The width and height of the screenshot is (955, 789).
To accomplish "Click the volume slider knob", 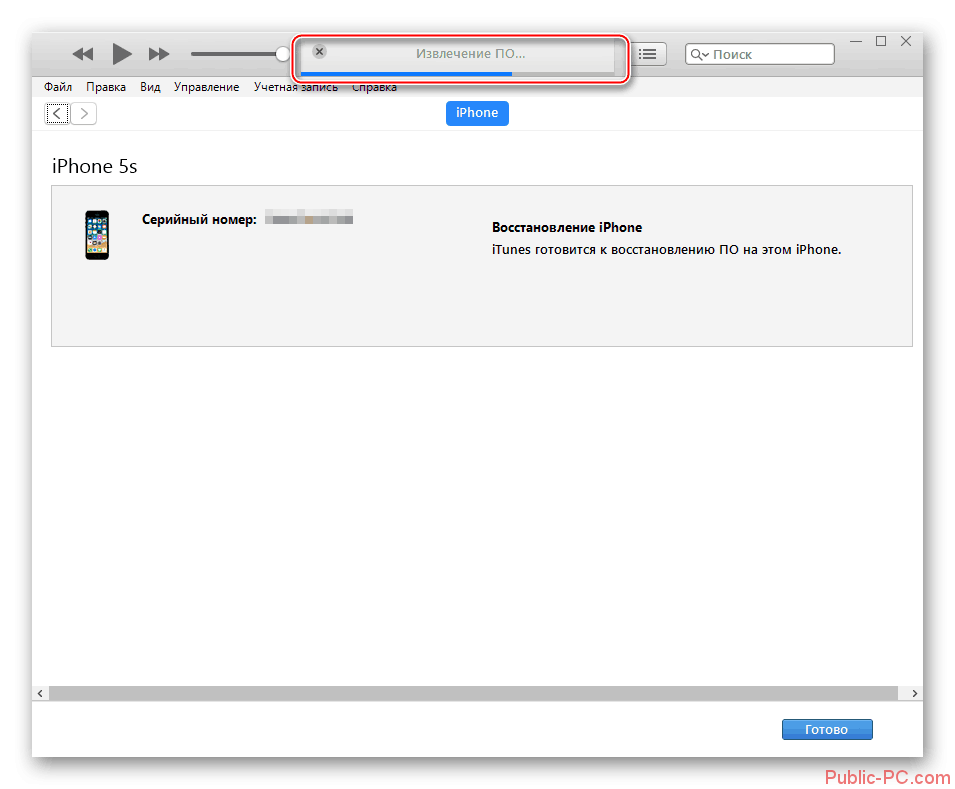I will pyautogui.click(x=282, y=54).
